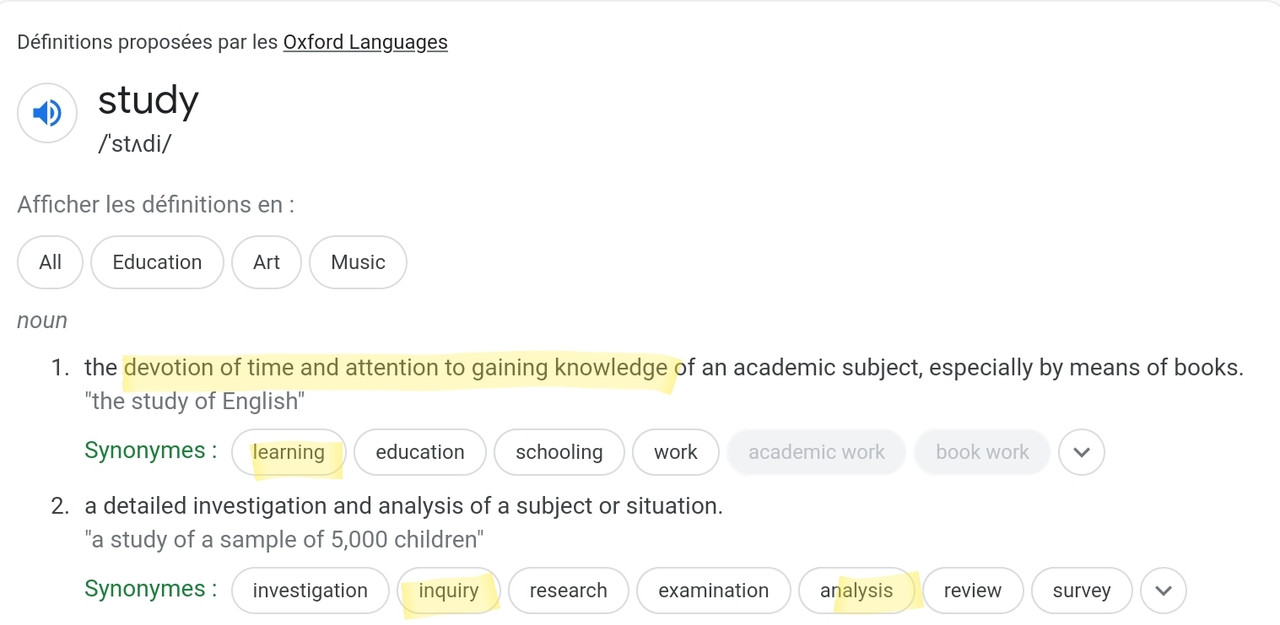The width and height of the screenshot is (1280, 625).
Task: Click the work synonym chip
Action: click(676, 452)
